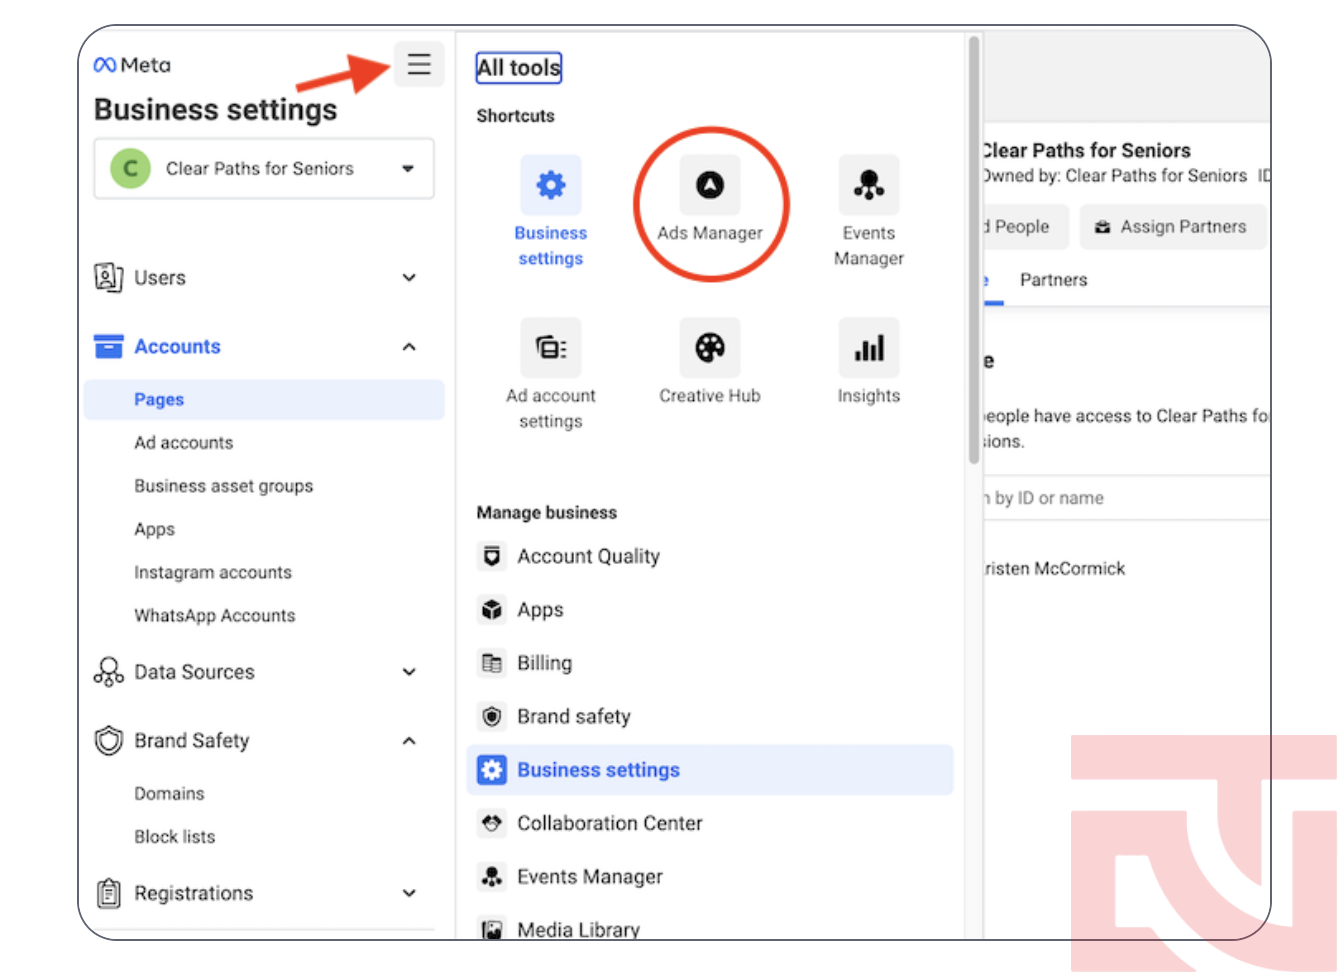1338x972 pixels.
Task: Open Brand safety from Manage business
Action: tap(574, 717)
